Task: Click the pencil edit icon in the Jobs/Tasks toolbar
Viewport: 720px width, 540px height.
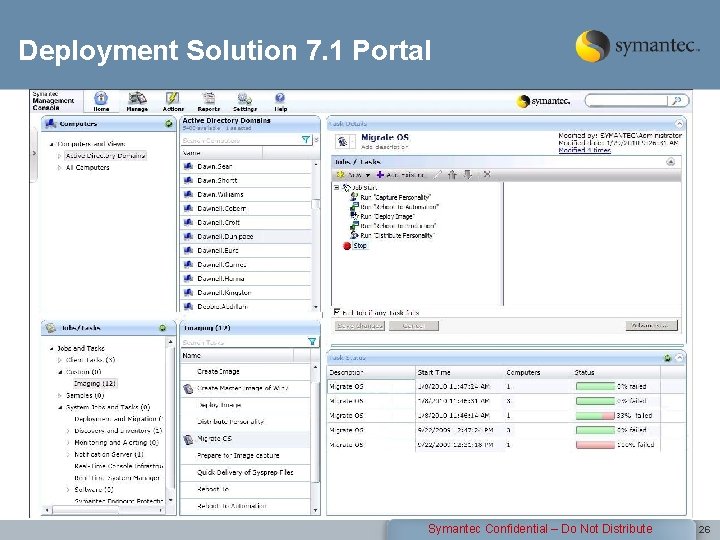Action: [x=438, y=174]
